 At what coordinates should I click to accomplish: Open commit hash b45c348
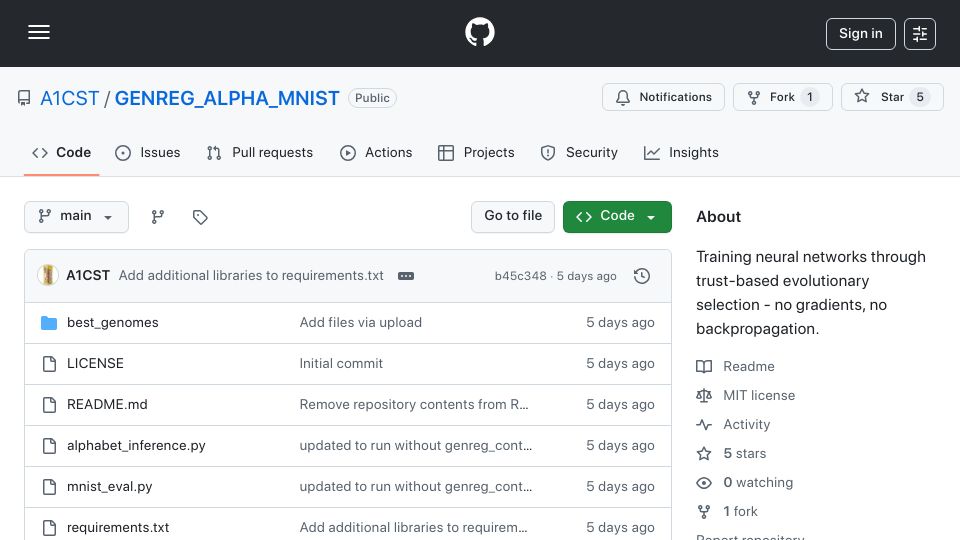click(x=520, y=276)
